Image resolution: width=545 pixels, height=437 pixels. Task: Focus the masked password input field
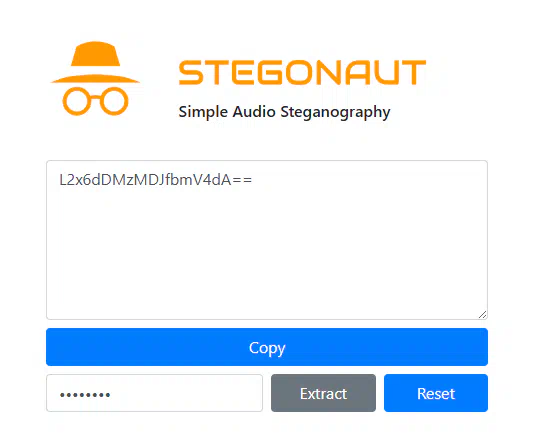click(x=154, y=393)
